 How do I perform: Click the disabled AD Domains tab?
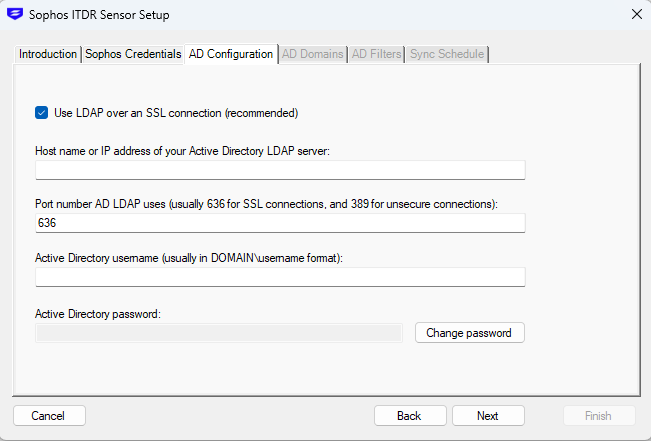(x=313, y=54)
